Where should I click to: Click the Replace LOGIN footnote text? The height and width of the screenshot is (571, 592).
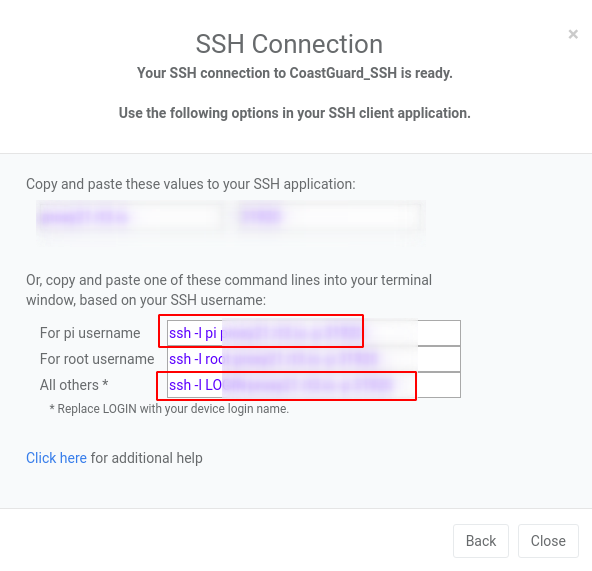[x=169, y=409]
